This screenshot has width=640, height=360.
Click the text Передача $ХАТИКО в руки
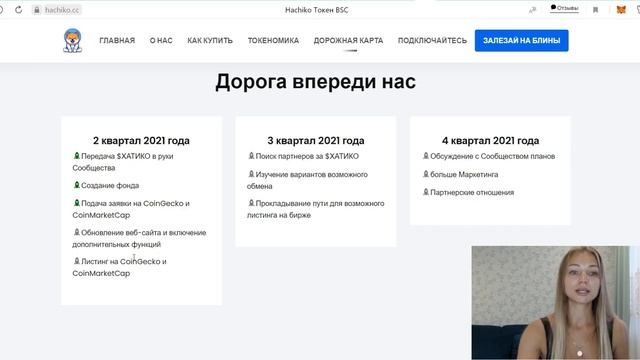(x=127, y=156)
